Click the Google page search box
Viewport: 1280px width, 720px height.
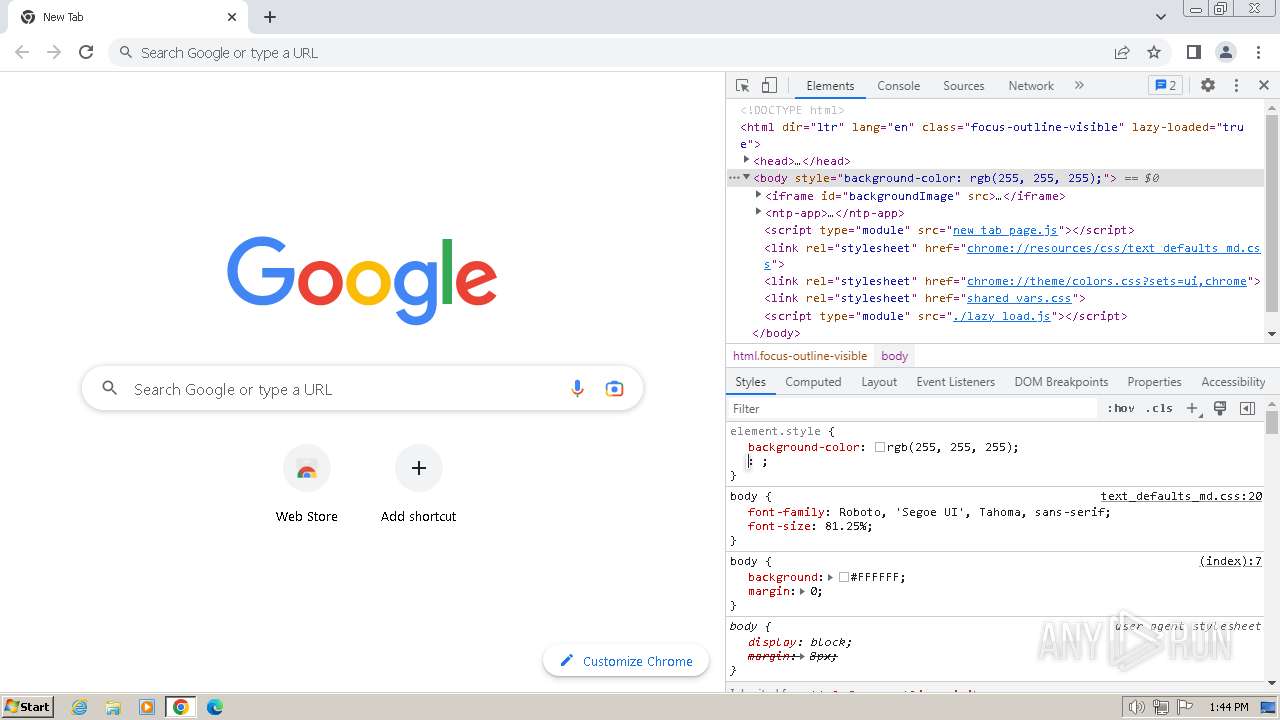362,389
